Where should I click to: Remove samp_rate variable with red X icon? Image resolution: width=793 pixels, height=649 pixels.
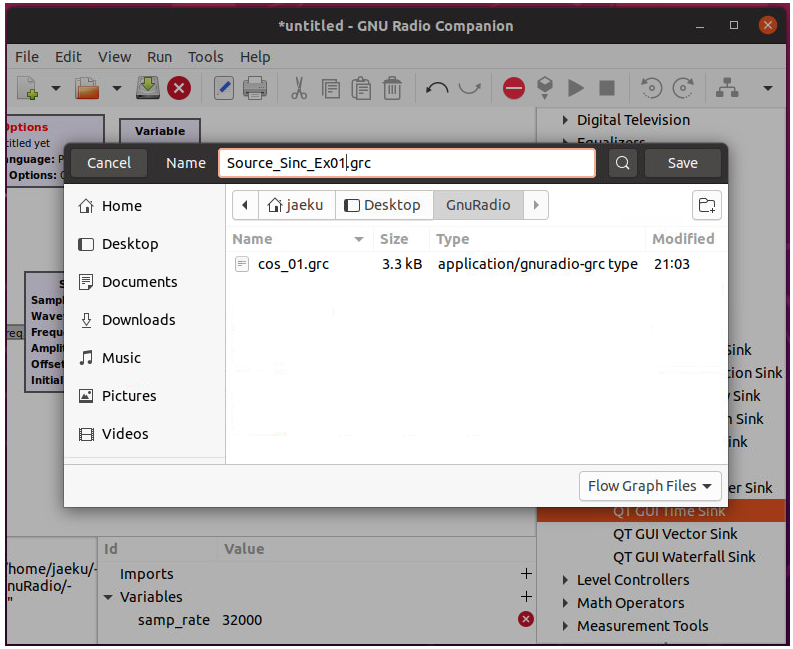pyautogui.click(x=526, y=619)
